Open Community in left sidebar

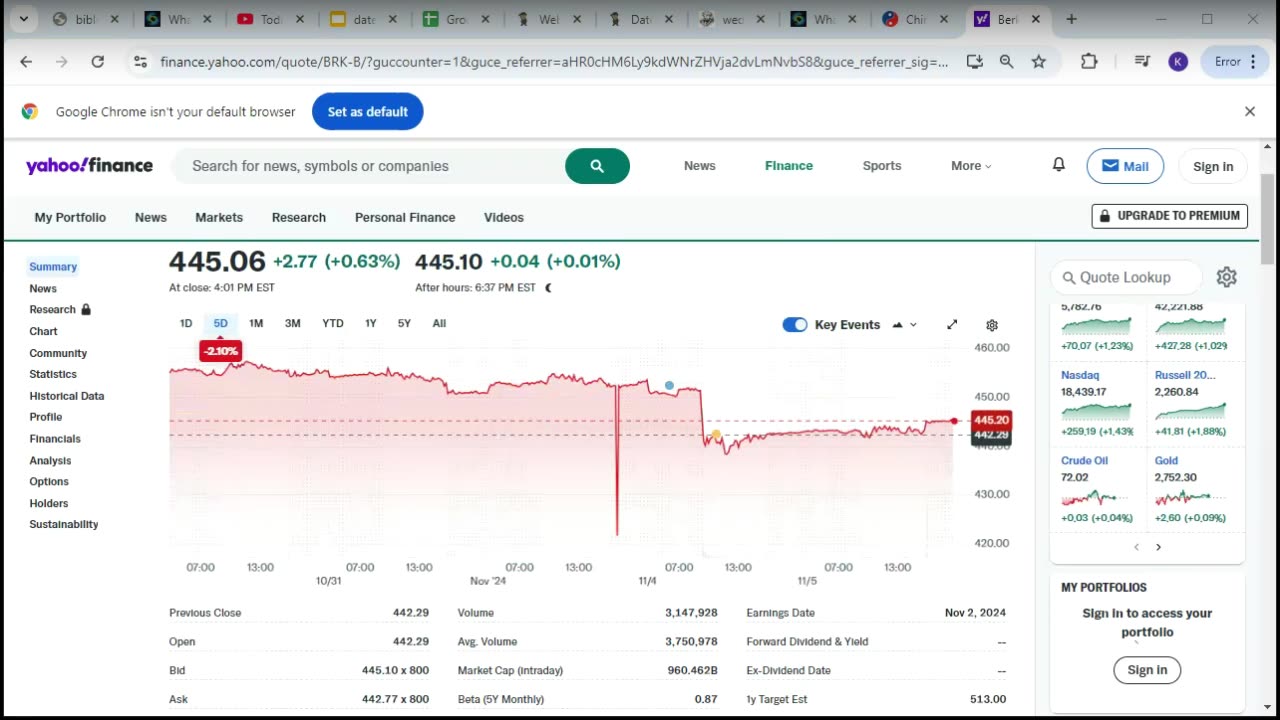click(x=58, y=353)
